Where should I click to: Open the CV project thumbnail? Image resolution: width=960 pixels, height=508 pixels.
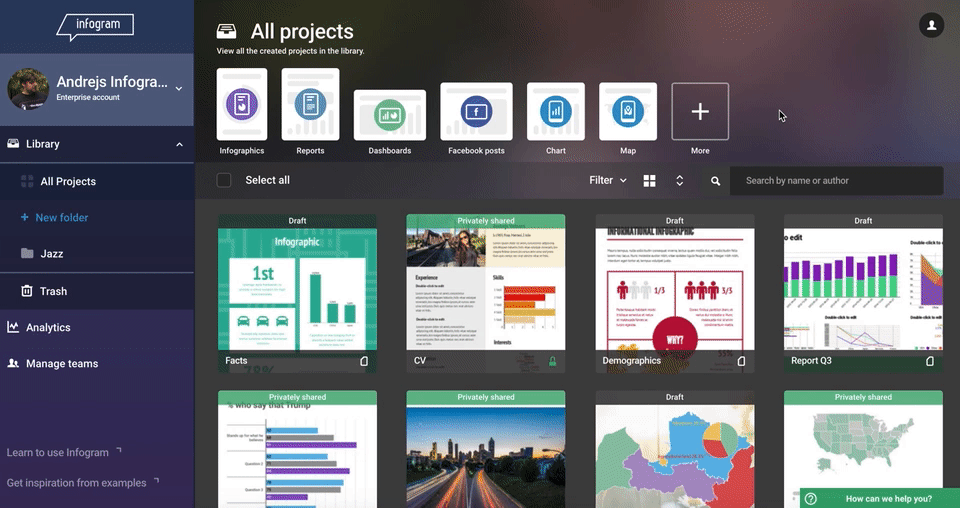(486, 293)
